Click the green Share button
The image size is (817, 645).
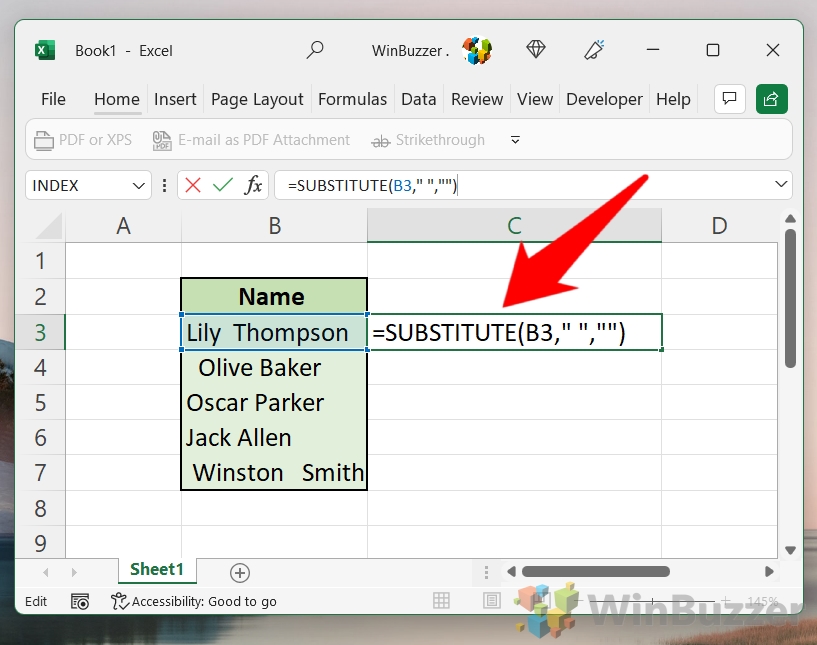click(772, 98)
